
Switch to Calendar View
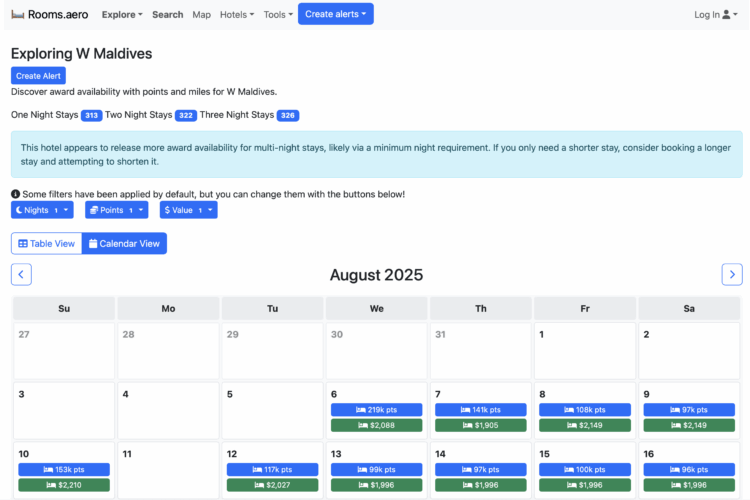coord(124,243)
